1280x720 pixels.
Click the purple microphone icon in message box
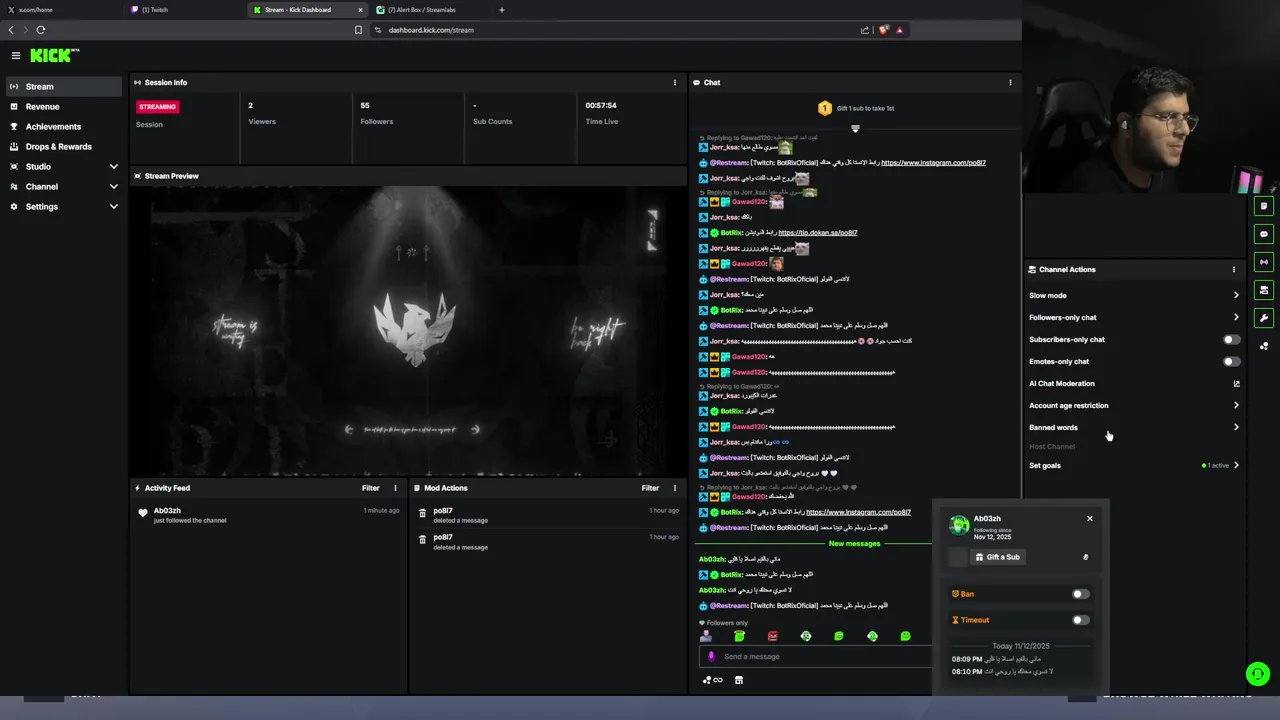click(x=711, y=657)
